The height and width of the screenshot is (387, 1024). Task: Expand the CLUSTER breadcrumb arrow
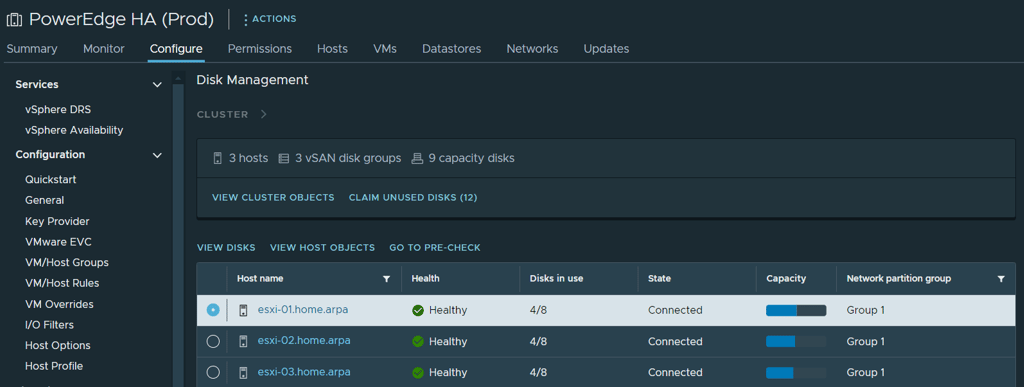263,114
